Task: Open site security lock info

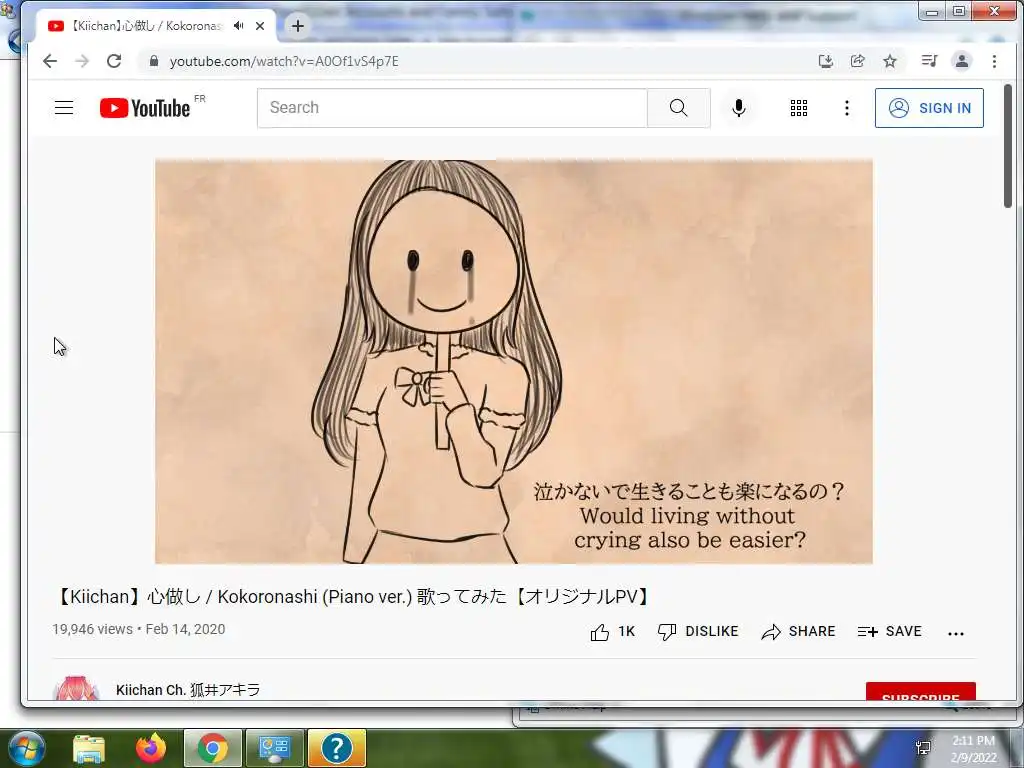Action: point(154,61)
